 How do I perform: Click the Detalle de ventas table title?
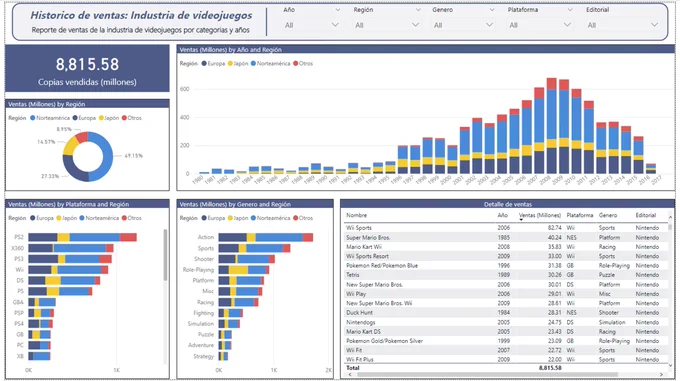click(507, 204)
